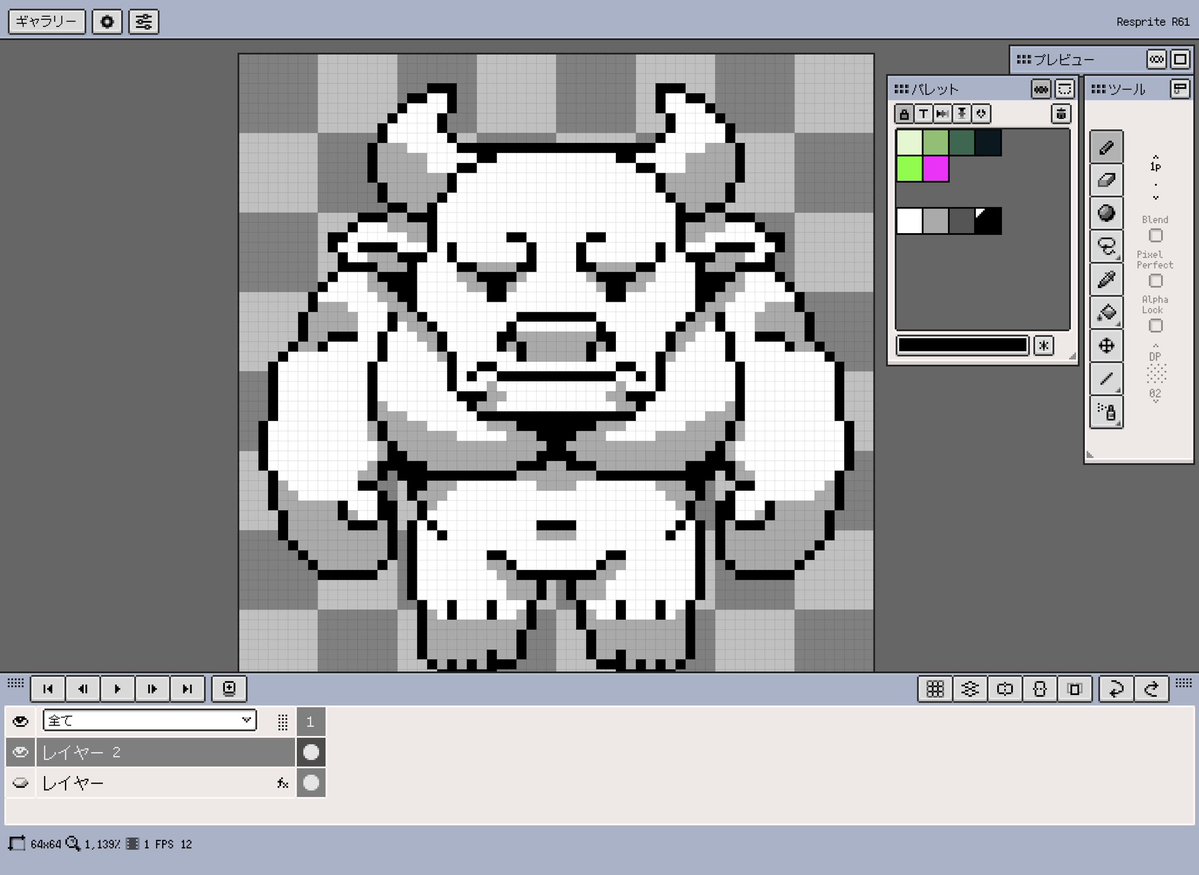
Task: Undo the last action
Action: (1116, 689)
